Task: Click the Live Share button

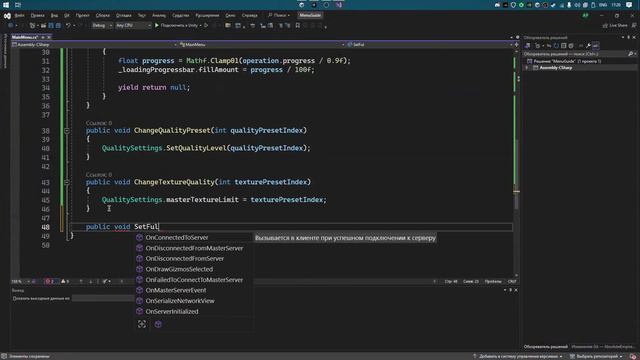Action: tap(615, 25)
